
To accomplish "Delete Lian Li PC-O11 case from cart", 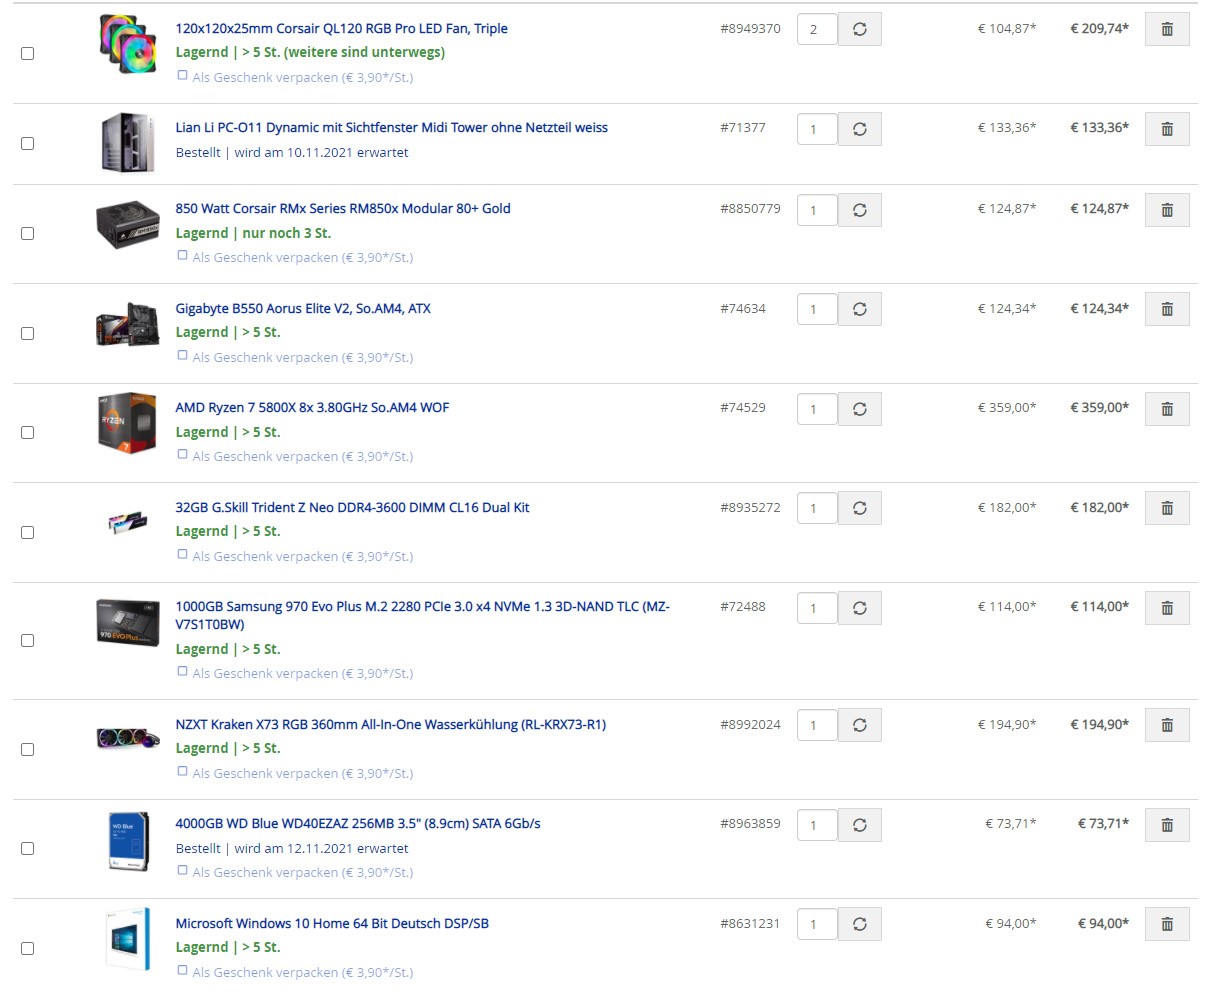I will point(1167,129).
